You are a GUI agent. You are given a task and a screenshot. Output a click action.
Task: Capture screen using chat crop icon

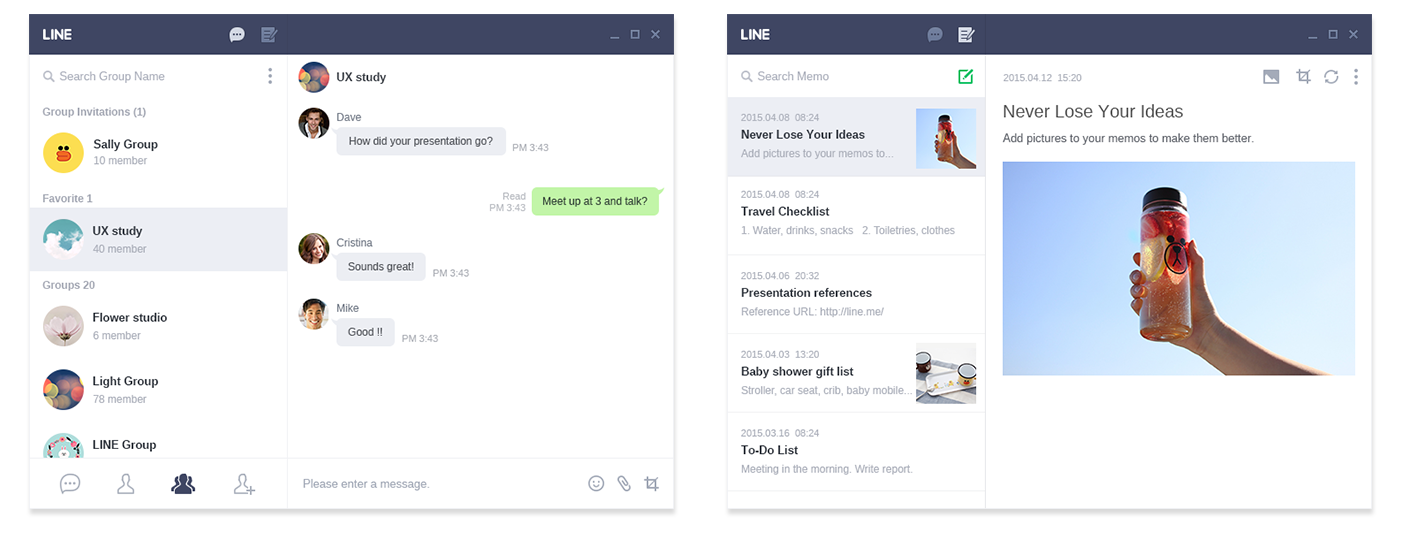click(652, 483)
